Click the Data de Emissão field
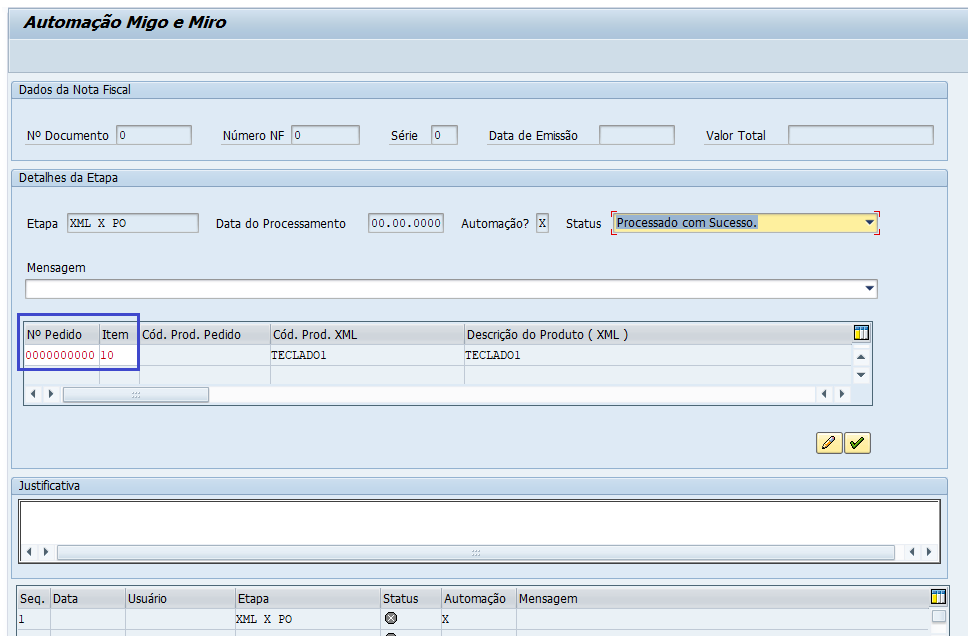Image resolution: width=968 pixels, height=636 pixels. pos(637,135)
